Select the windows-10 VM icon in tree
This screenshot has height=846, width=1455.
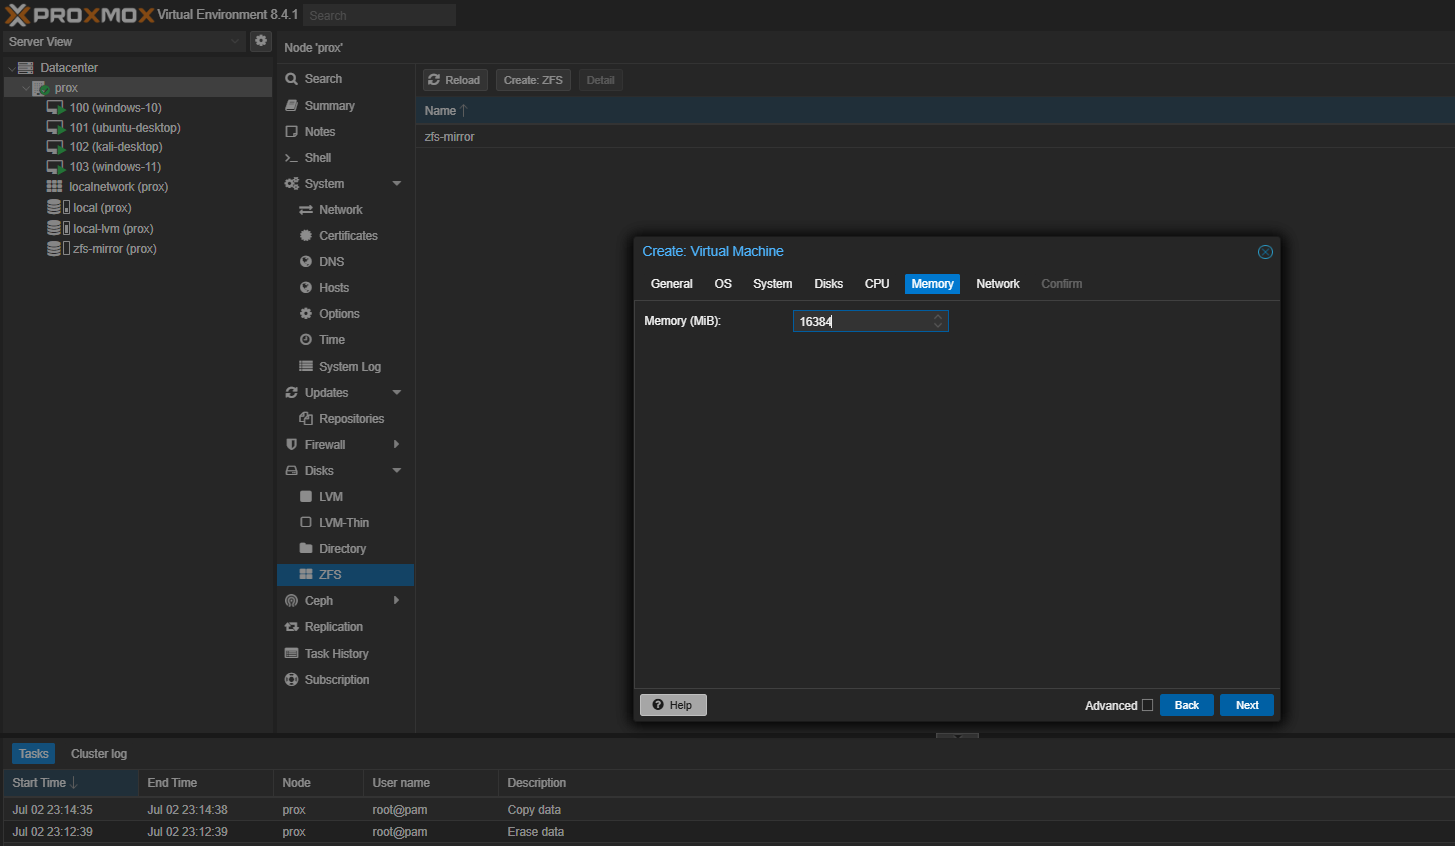[x=55, y=108]
